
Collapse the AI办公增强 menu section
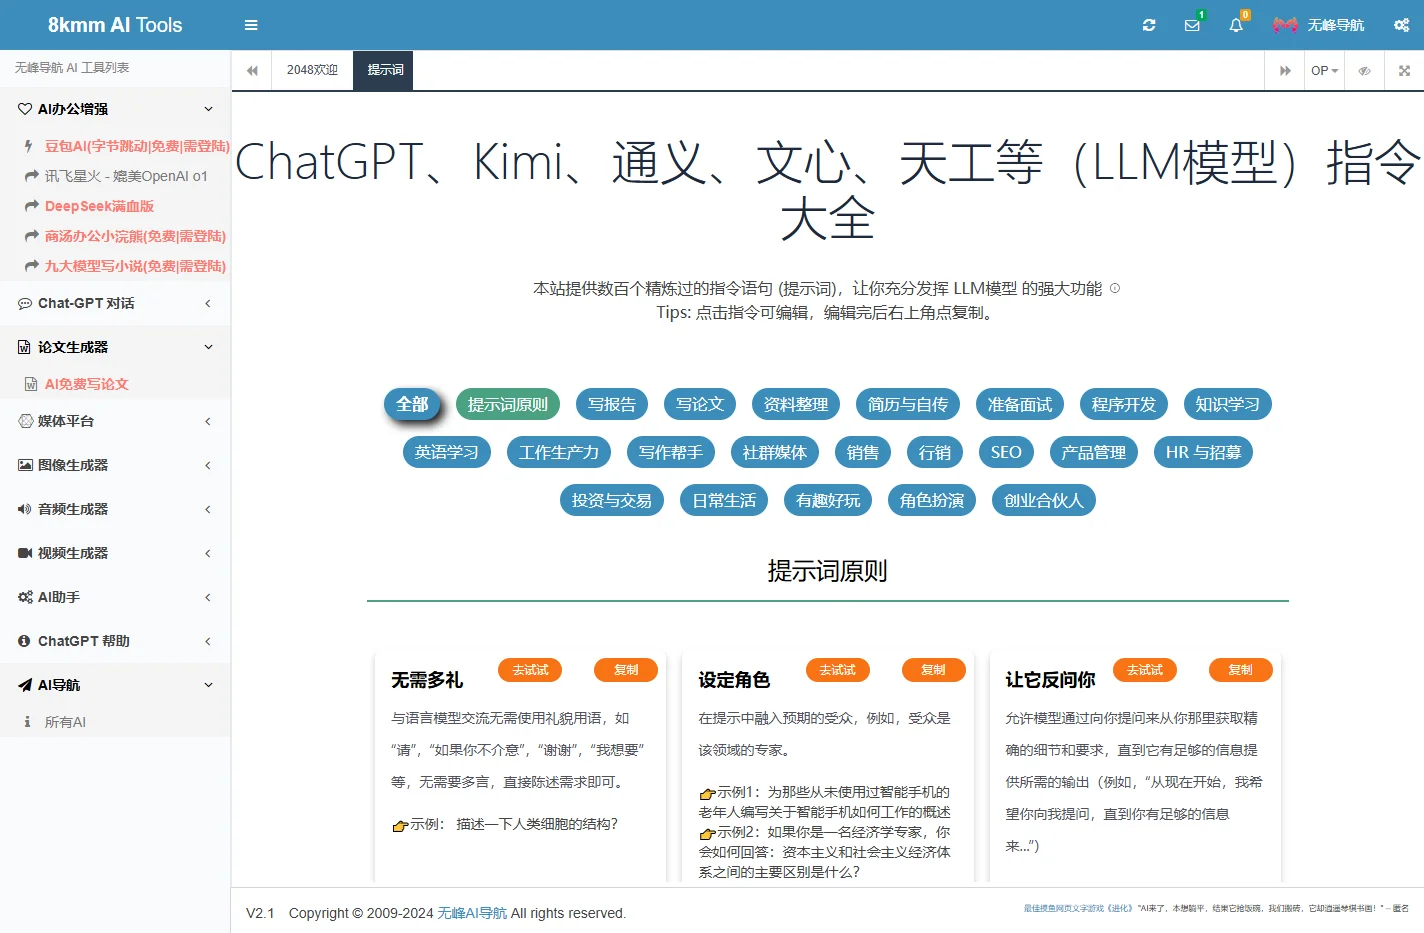tap(115, 109)
